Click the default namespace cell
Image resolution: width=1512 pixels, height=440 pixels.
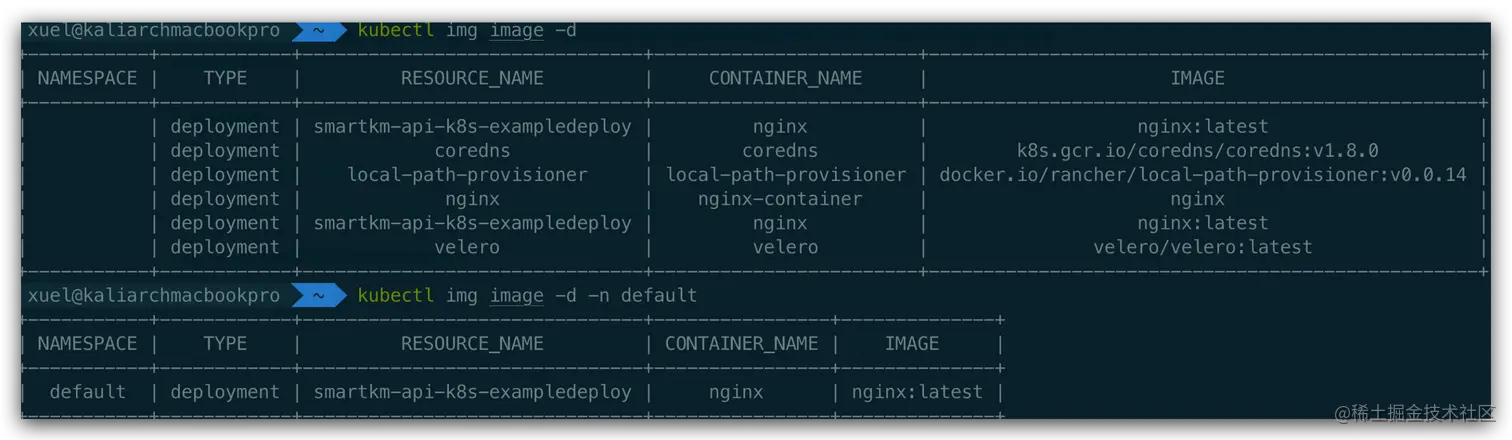88,392
